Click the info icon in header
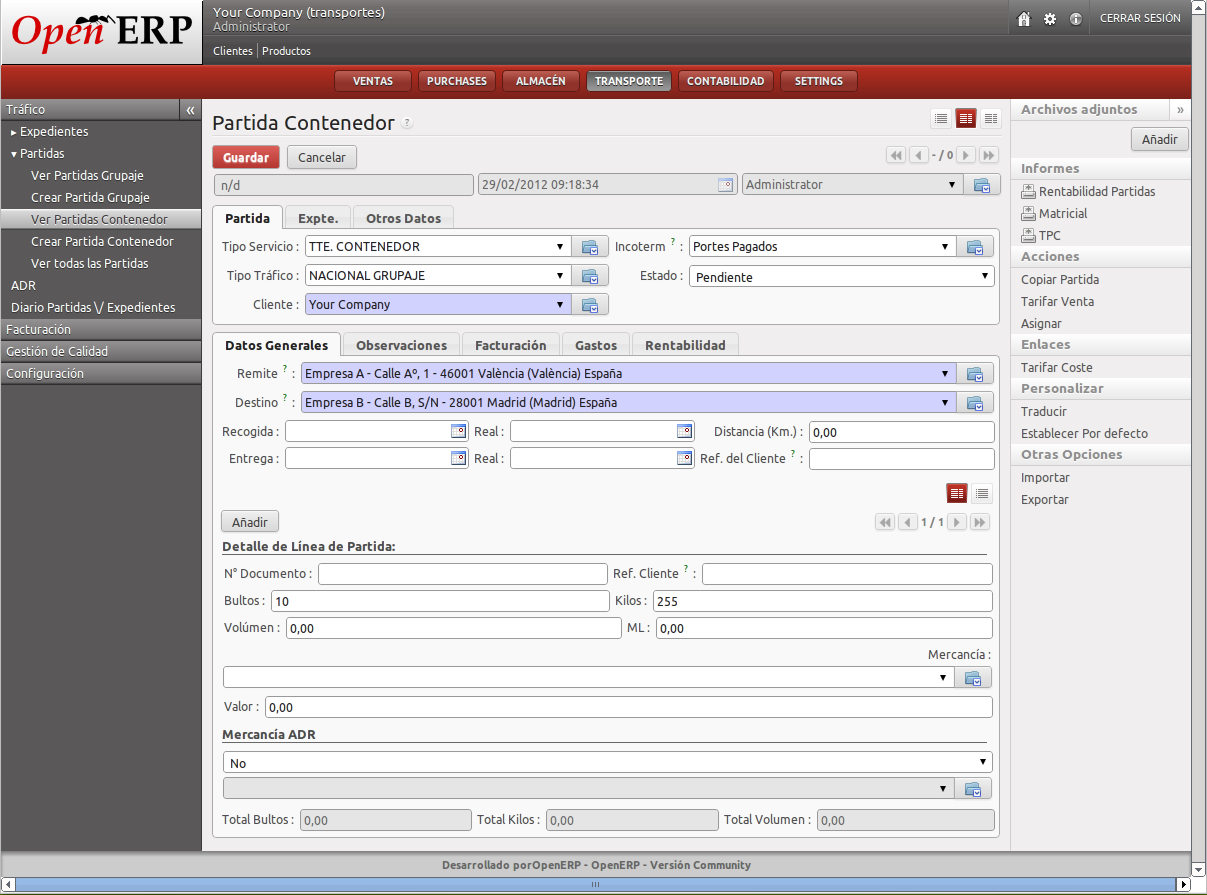Screen dimensions: 1207x895 tap(1076, 18)
